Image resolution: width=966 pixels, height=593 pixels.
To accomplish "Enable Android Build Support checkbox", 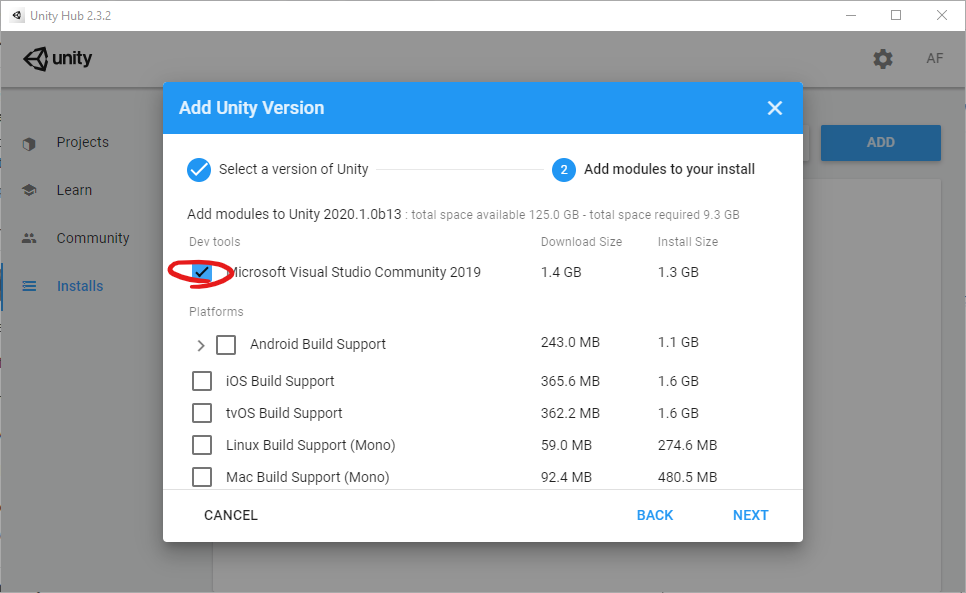I will point(226,345).
